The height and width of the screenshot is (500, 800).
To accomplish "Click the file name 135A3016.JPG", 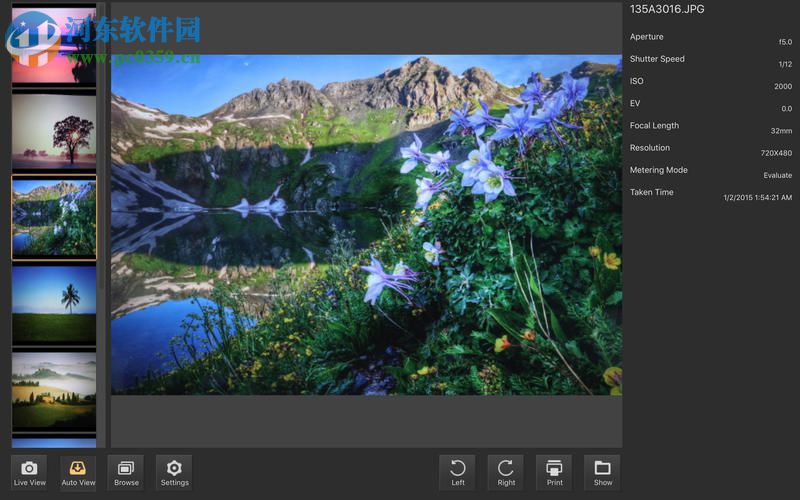I will point(667,9).
